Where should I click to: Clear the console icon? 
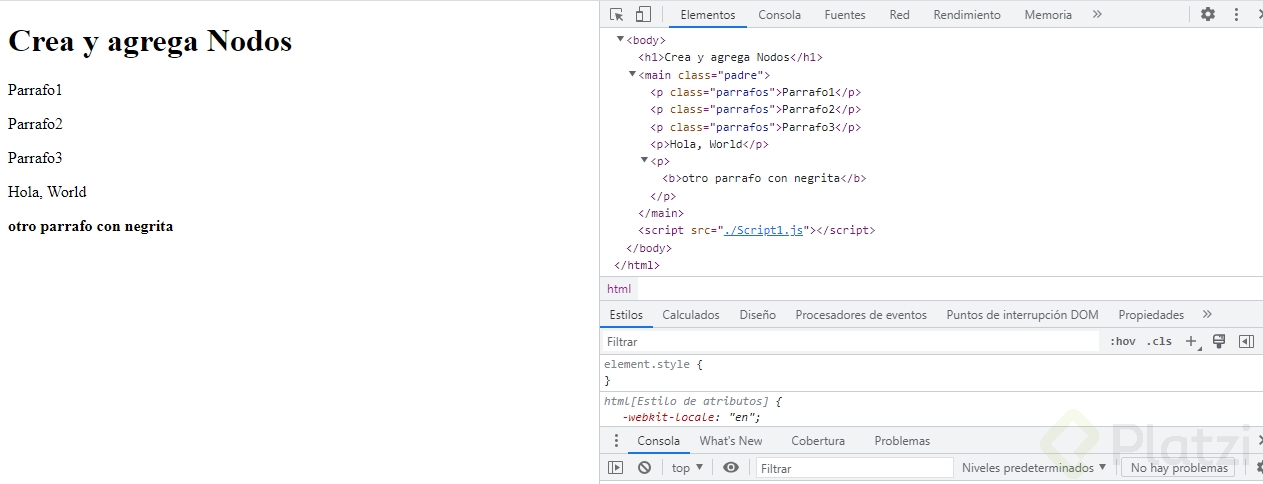tap(645, 468)
